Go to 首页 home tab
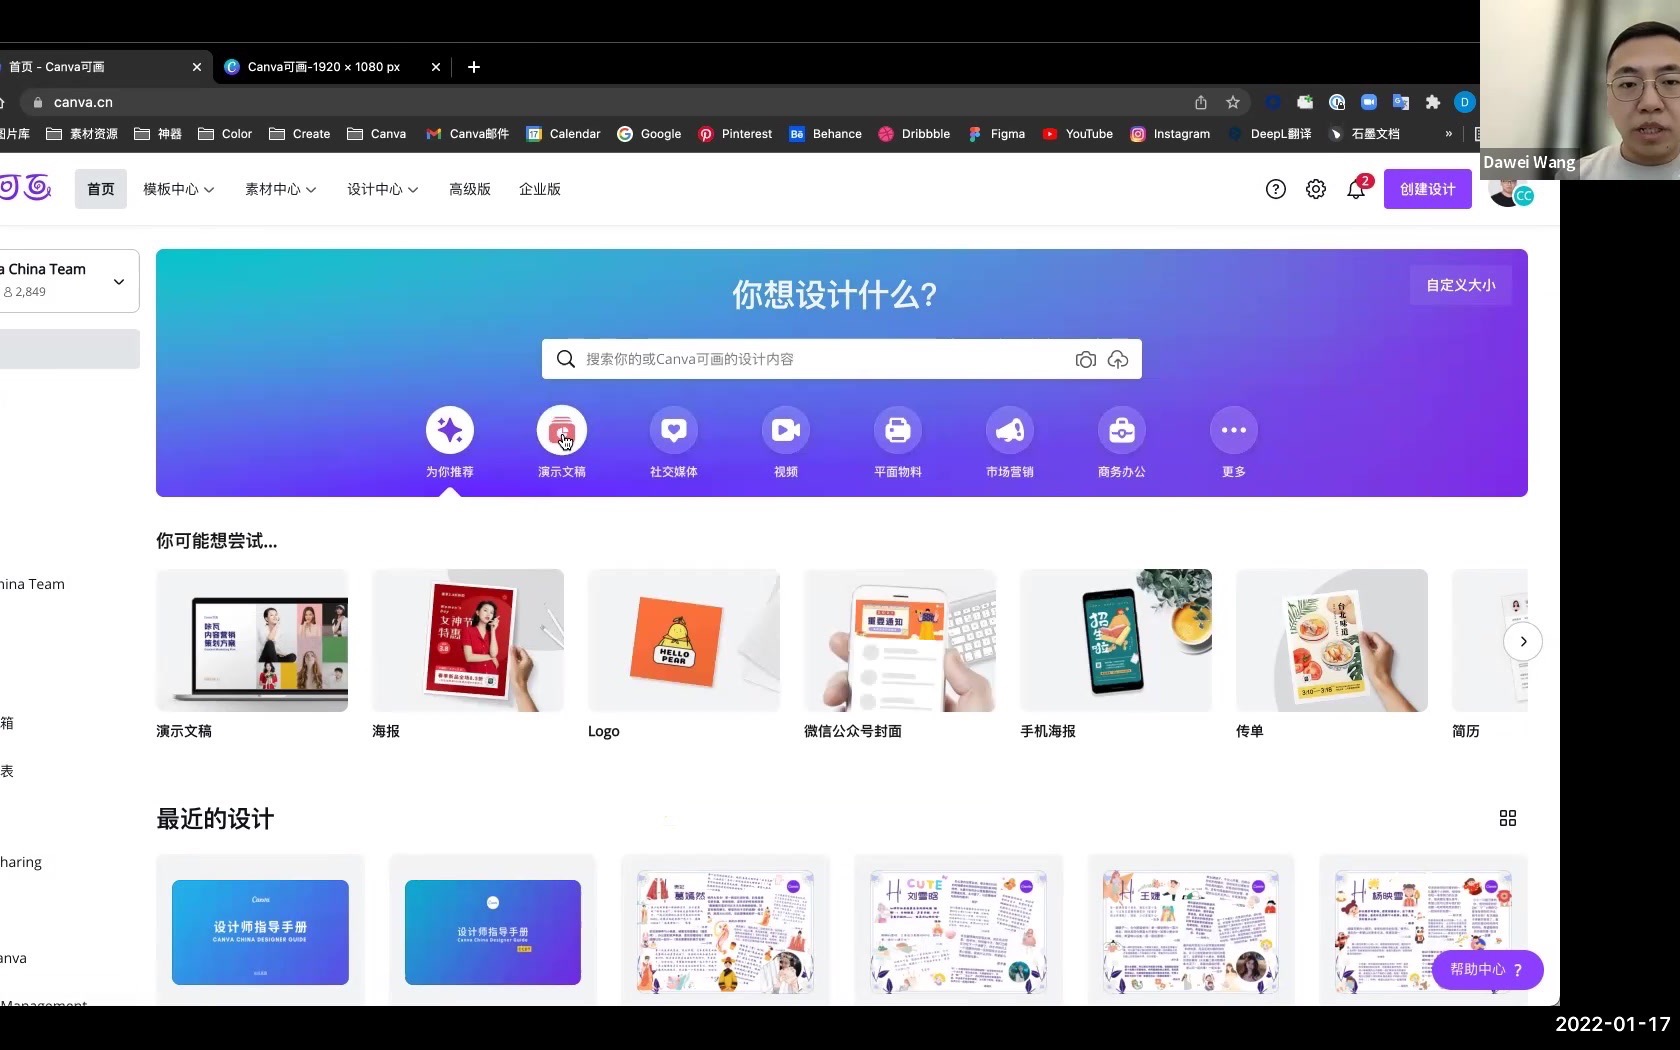The height and width of the screenshot is (1050, 1680). pyautogui.click(x=101, y=189)
